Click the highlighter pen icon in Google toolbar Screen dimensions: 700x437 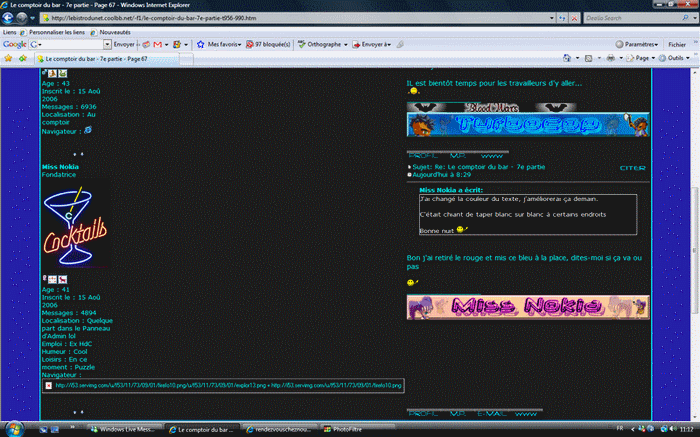(400, 44)
